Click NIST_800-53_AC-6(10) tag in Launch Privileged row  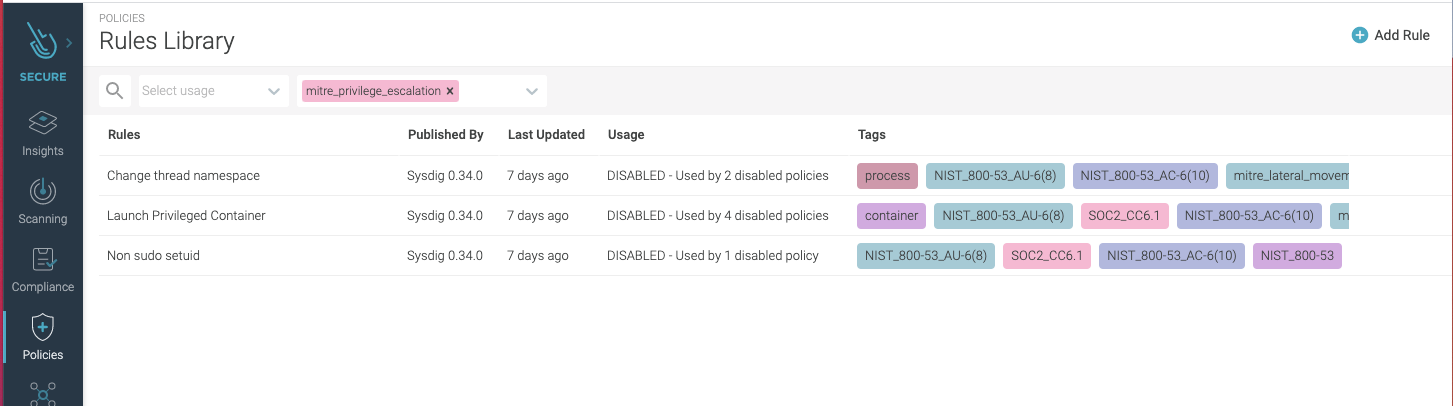click(1249, 216)
